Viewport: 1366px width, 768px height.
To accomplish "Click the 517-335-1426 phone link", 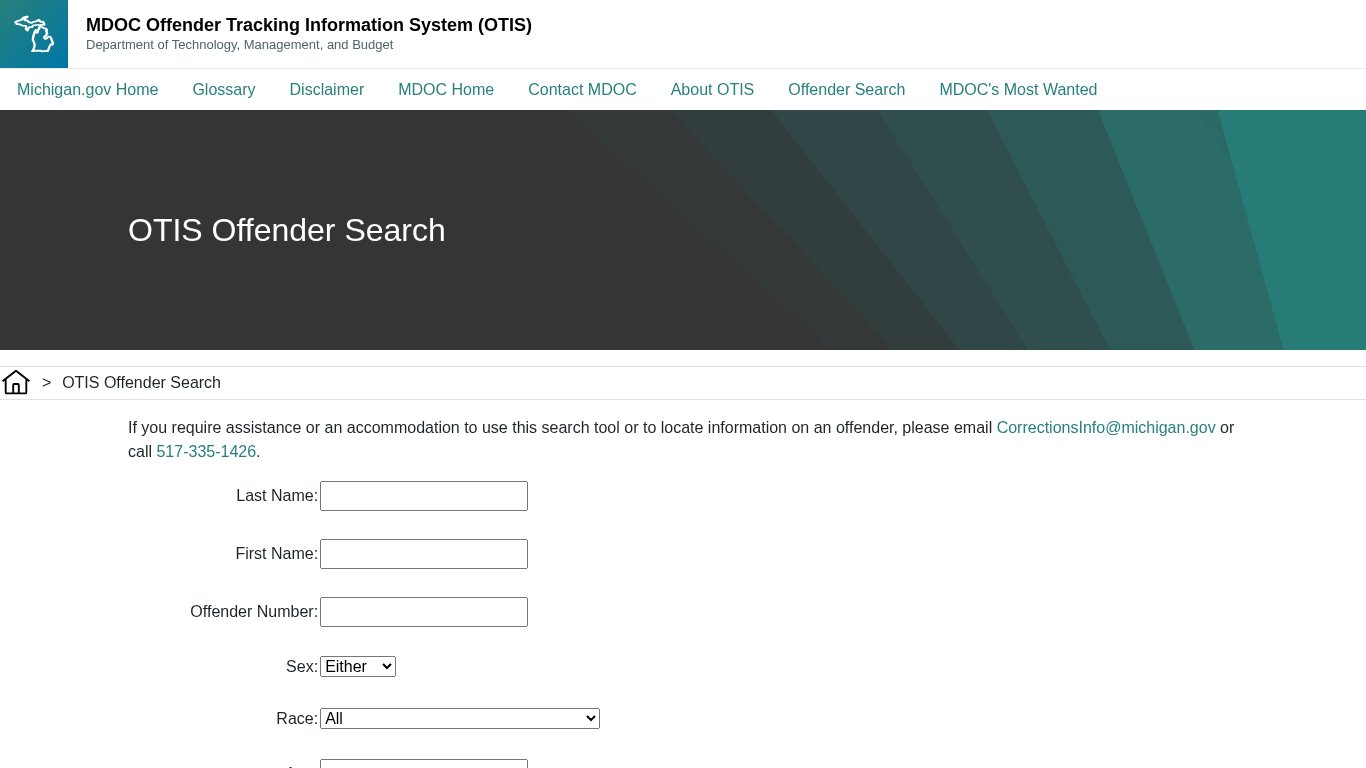I will [x=206, y=452].
